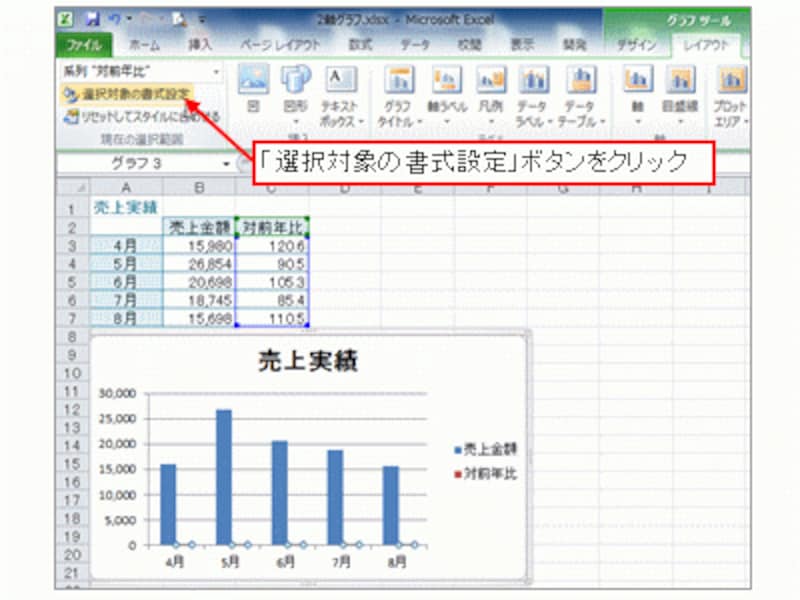
Task: Click cell showing 110.5
Action: point(272,318)
